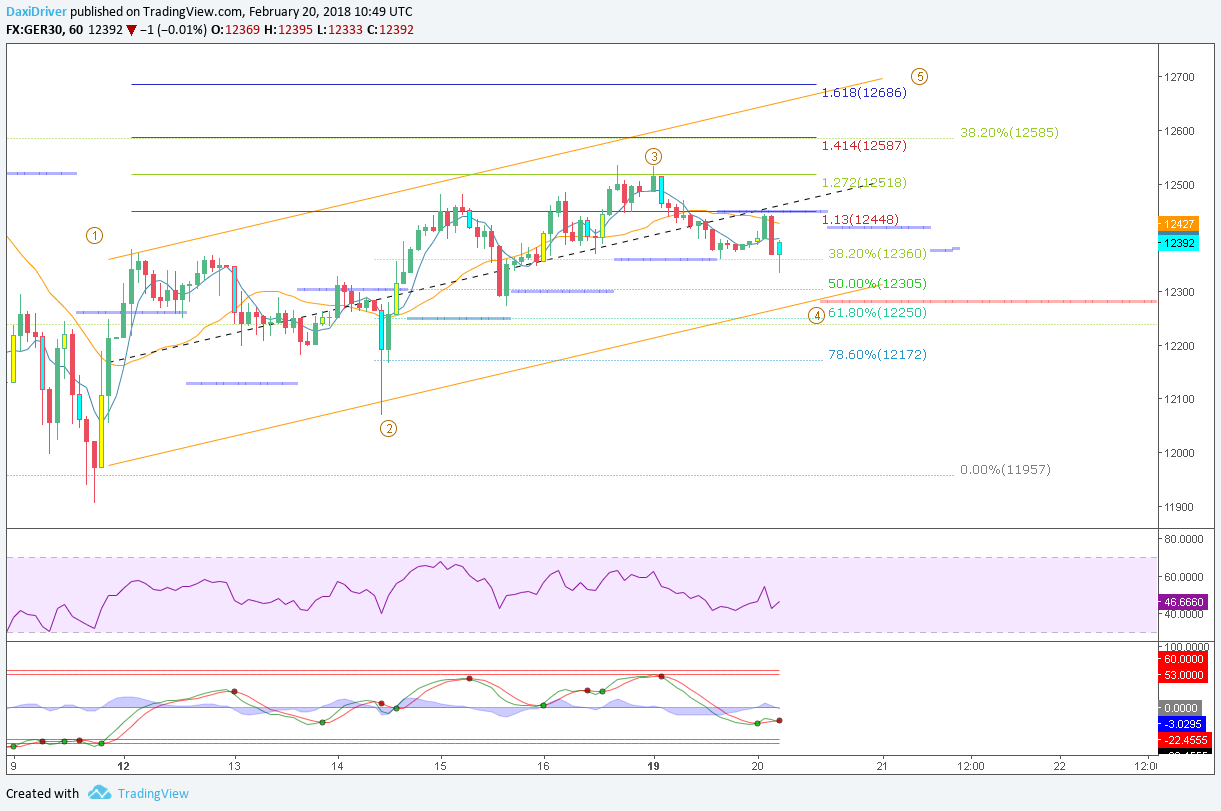Image resolution: width=1221 pixels, height=811 pixels.
Task: Click the H:12395 high value
Action: click(x=288, y=30)
